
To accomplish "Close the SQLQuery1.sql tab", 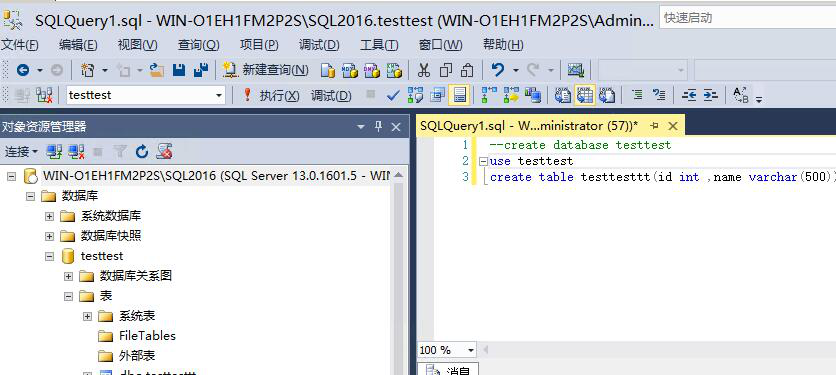I will (x=673, y=126).
